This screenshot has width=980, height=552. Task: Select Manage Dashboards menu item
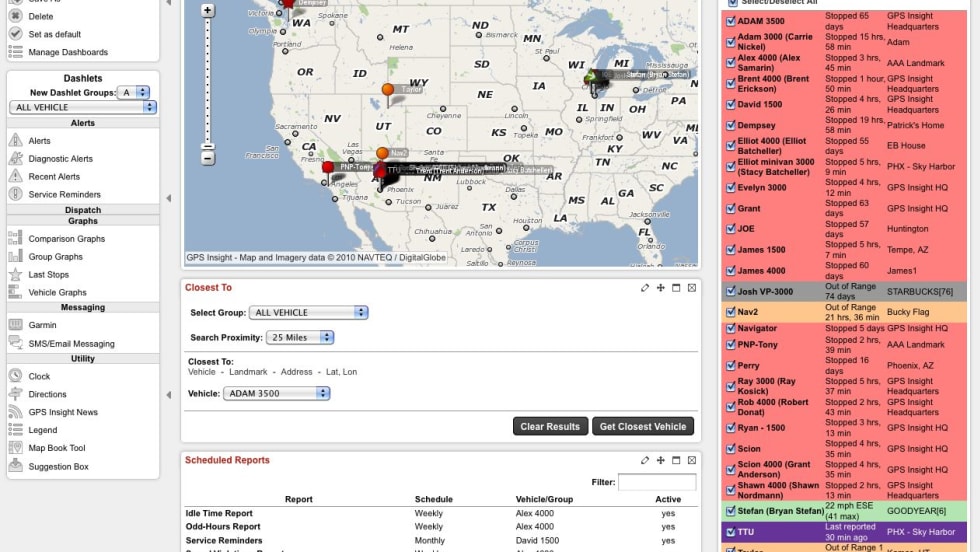point(68,52)
